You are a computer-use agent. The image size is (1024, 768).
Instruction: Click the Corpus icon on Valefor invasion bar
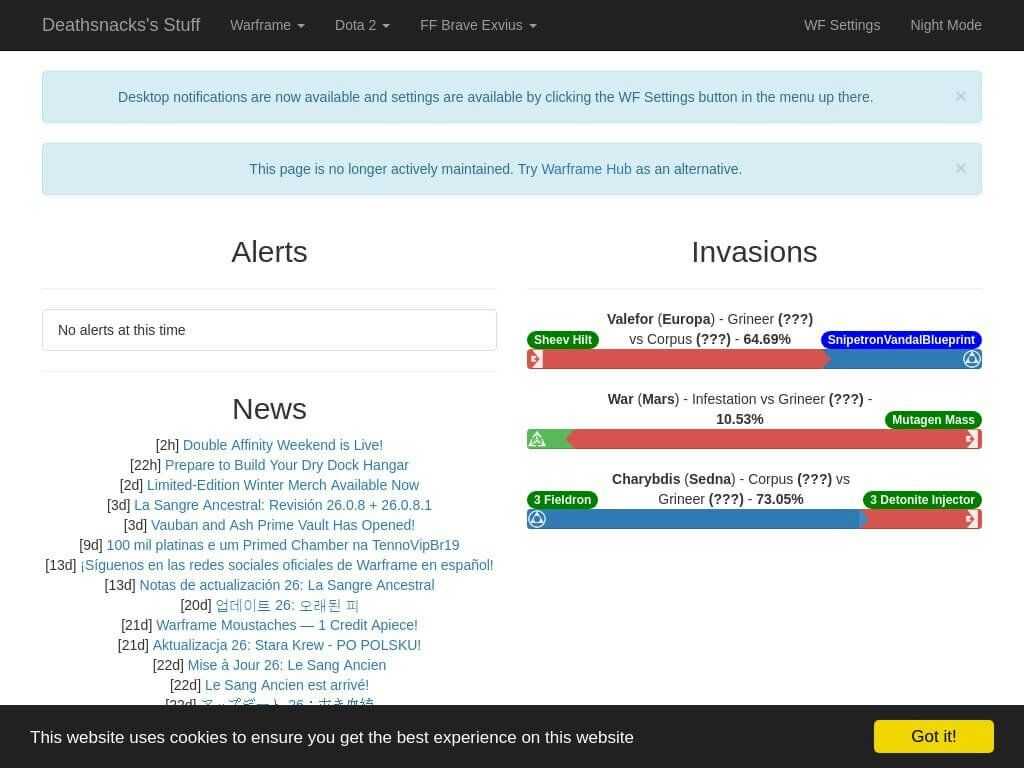[x=972, y=359]
